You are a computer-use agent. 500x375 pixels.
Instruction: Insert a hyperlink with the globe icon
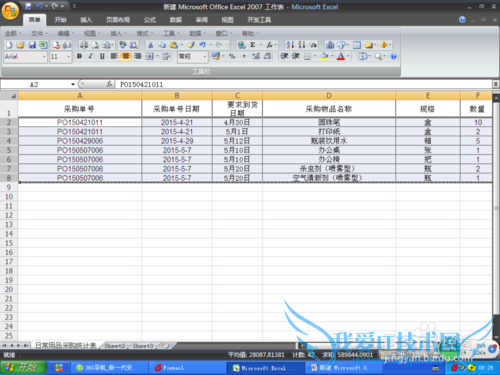click(x=241, y=45)
